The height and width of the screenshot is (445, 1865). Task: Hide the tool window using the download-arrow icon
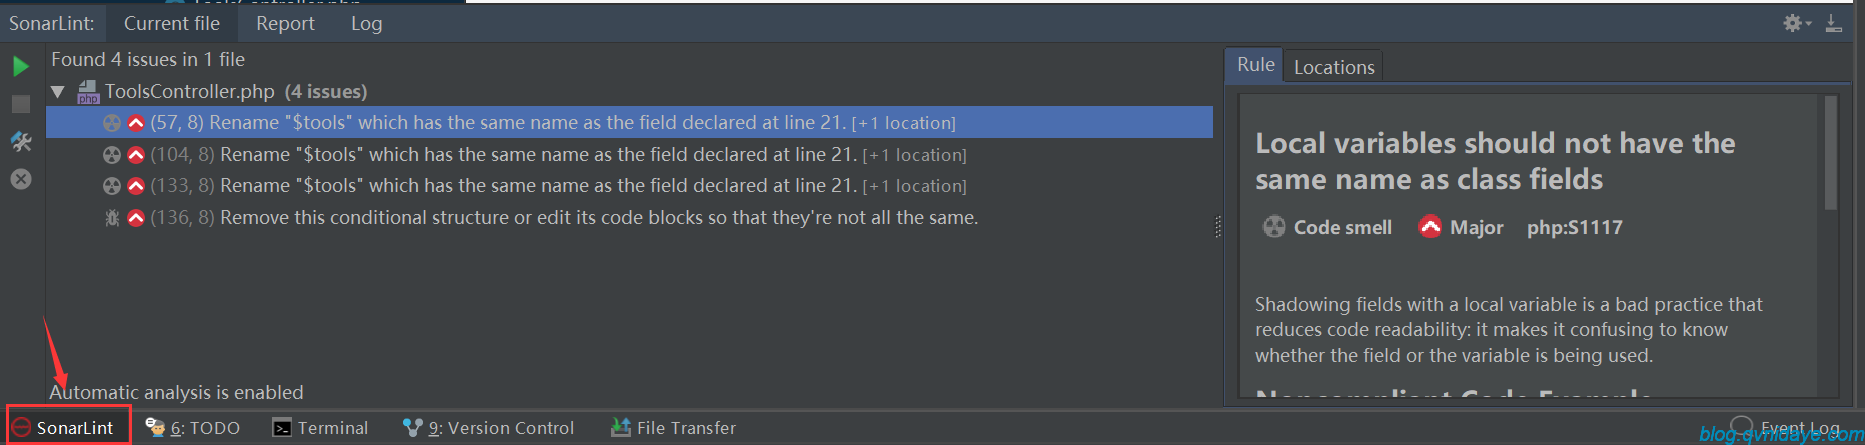[x=1833, y=22]
